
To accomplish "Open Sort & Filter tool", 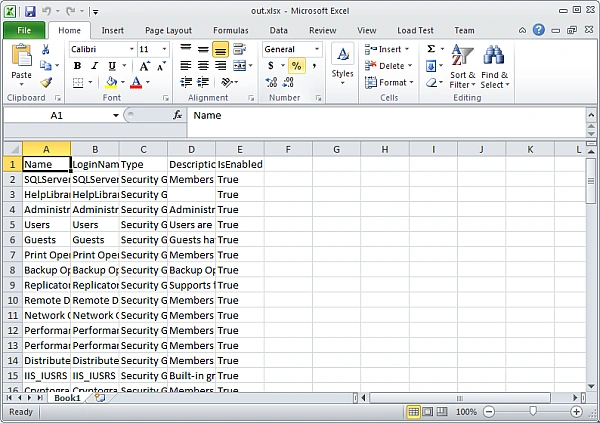I will click(x=462, y=55).
